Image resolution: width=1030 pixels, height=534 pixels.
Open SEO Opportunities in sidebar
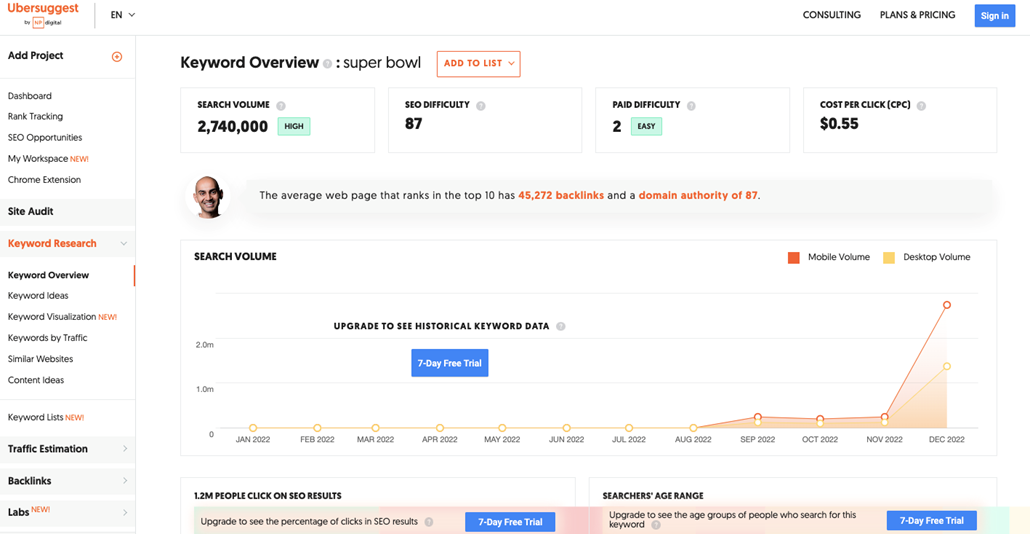[x=45, y=137]
